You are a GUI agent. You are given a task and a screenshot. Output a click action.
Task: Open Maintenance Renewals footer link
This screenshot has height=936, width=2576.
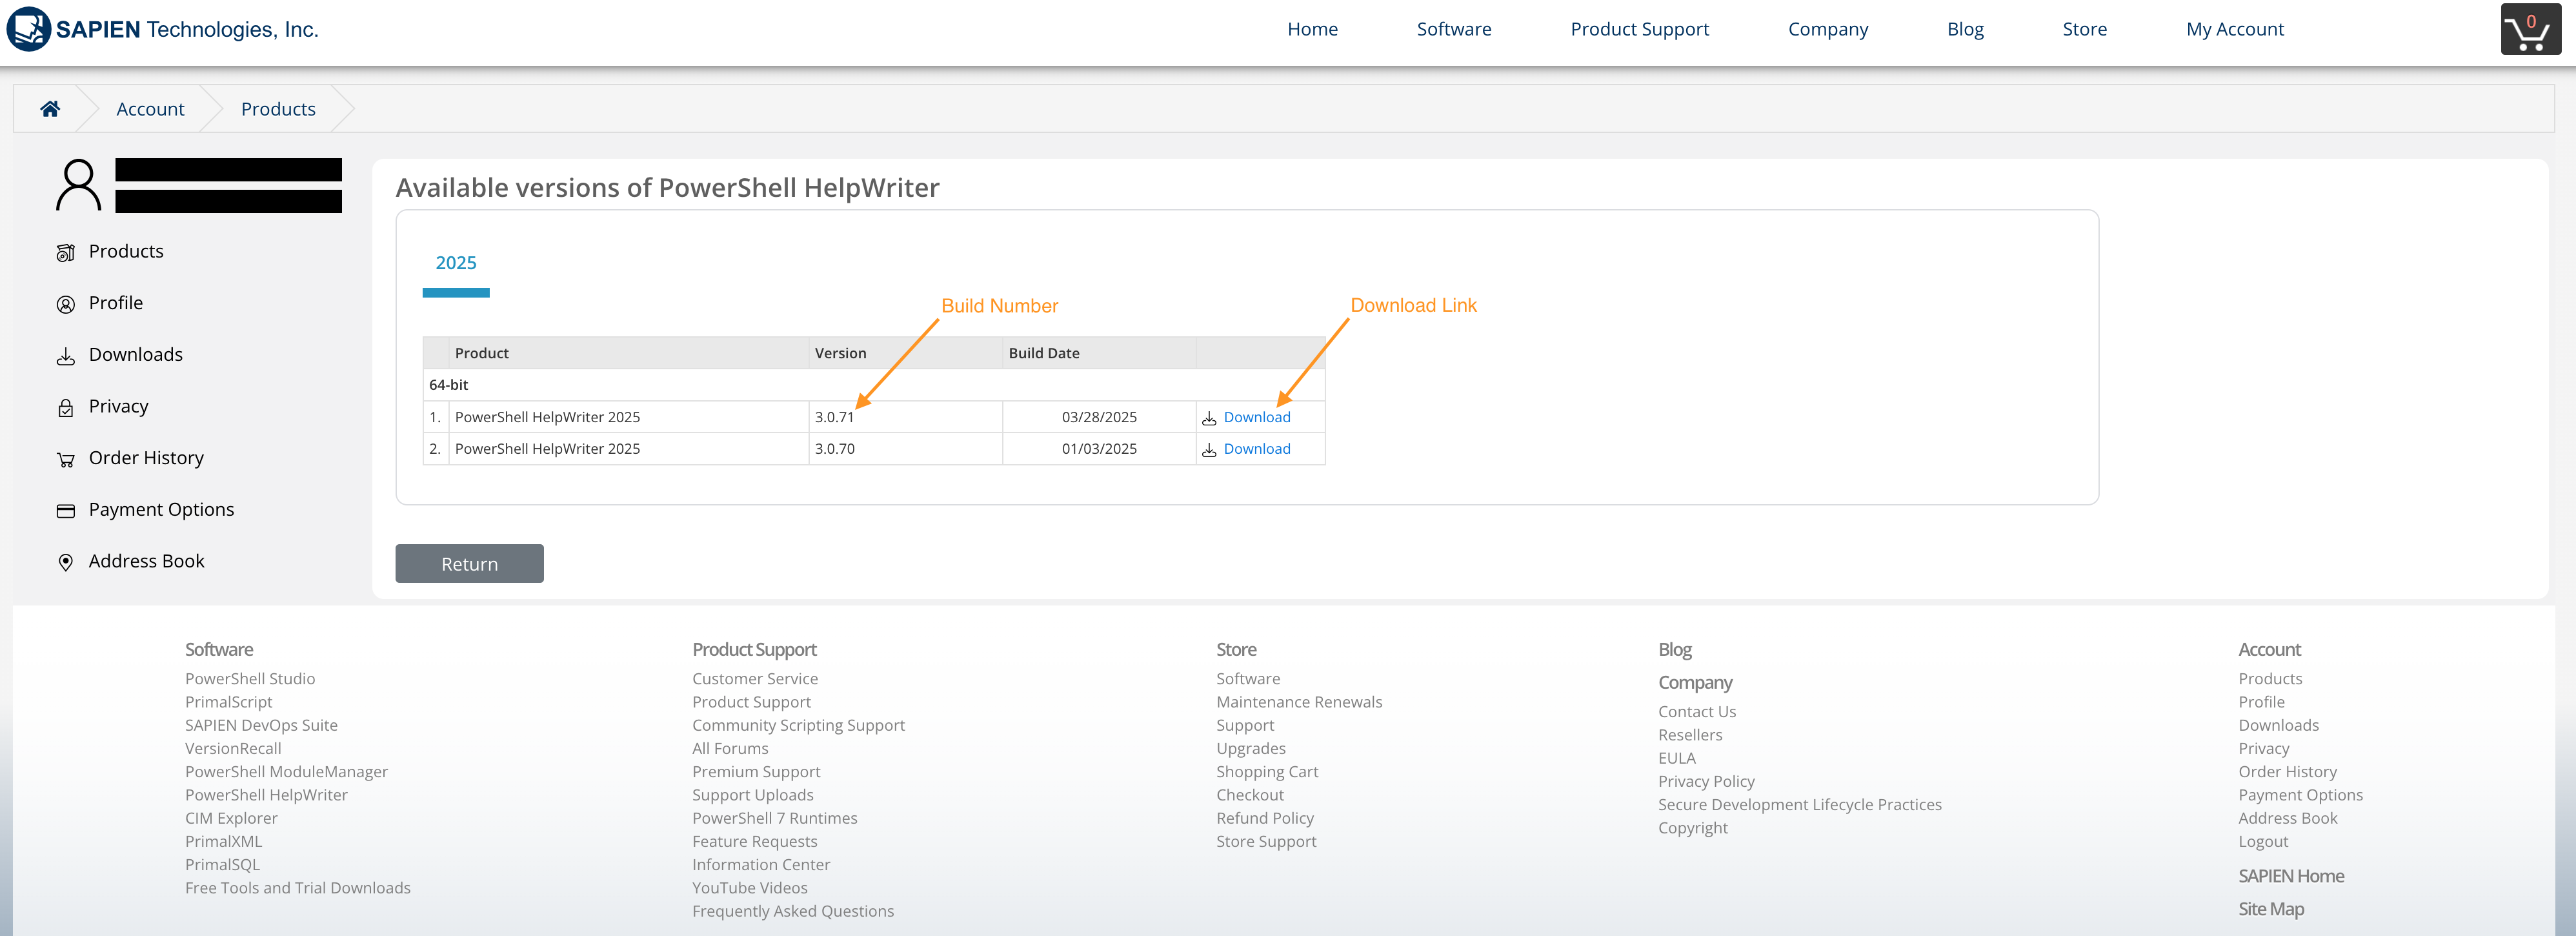click(x=1299, y=702)
